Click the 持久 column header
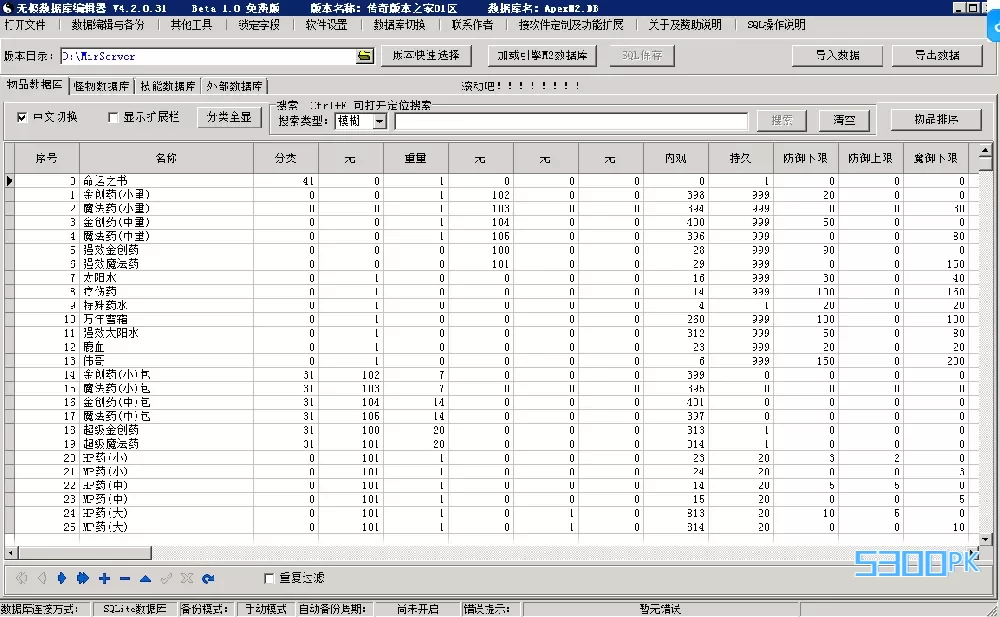This screenshot has width=1000, height=617. [x=740, y=158]
